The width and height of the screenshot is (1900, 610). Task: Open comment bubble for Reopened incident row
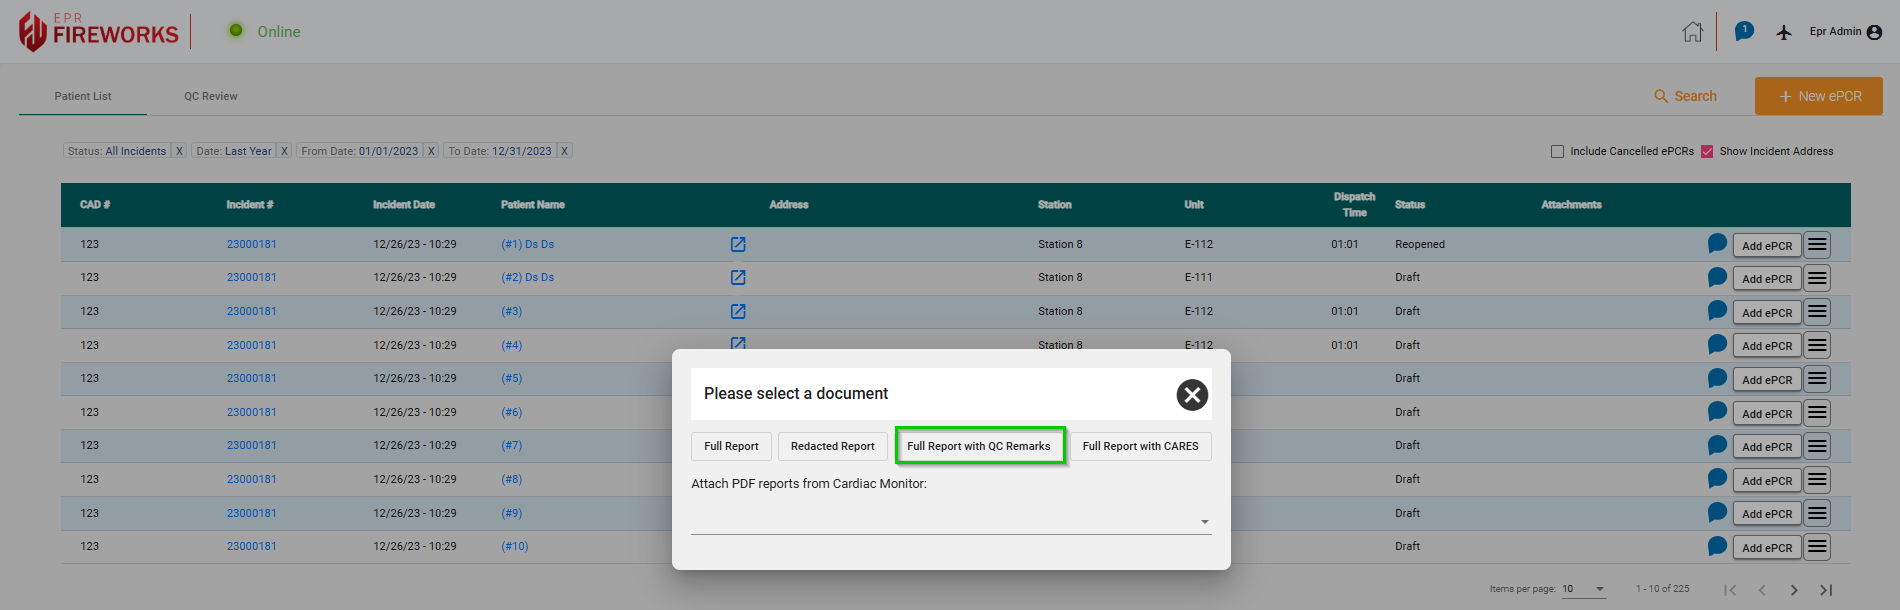tap(1717, 244)
